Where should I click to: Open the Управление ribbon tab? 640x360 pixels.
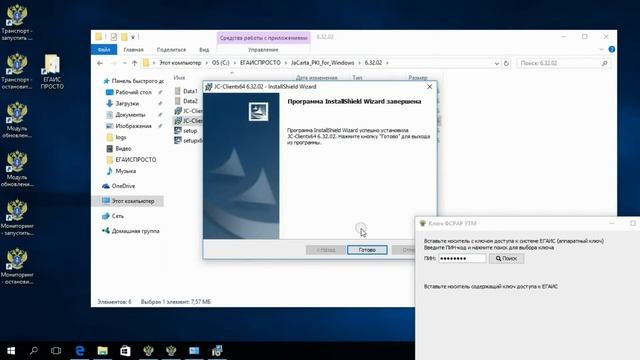click(263, 49)
